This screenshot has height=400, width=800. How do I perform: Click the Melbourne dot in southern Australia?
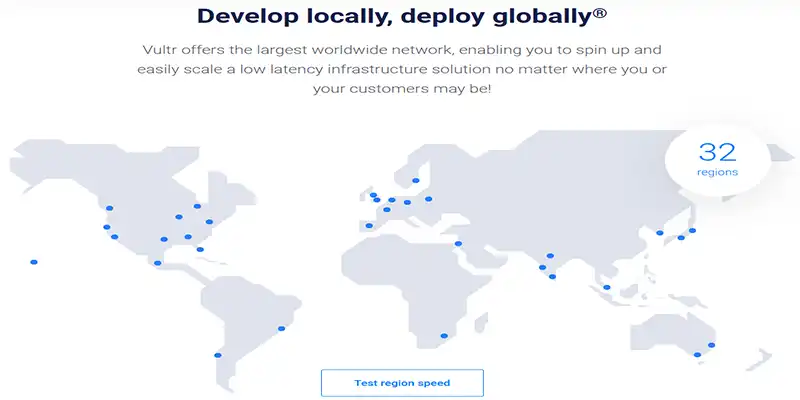coord(698,355)
